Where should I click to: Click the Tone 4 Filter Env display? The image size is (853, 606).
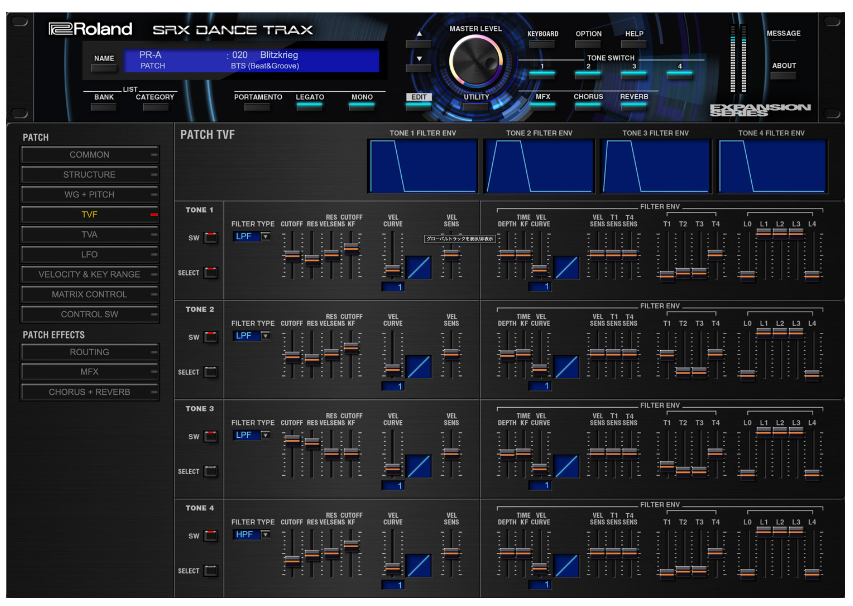click(772, 166)
